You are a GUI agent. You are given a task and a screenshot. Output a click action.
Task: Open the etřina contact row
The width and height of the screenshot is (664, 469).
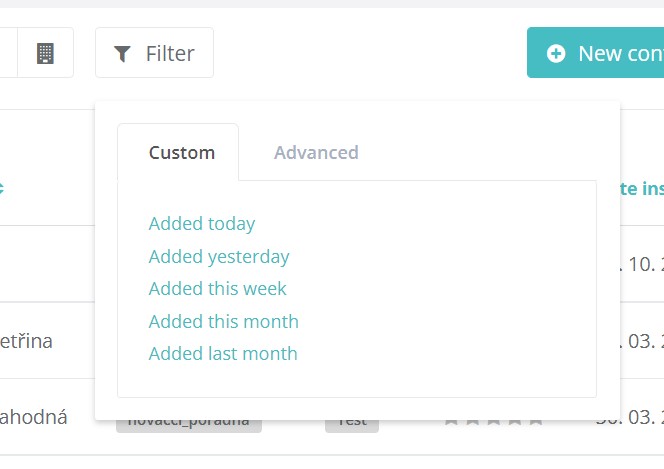coord(26,341)
